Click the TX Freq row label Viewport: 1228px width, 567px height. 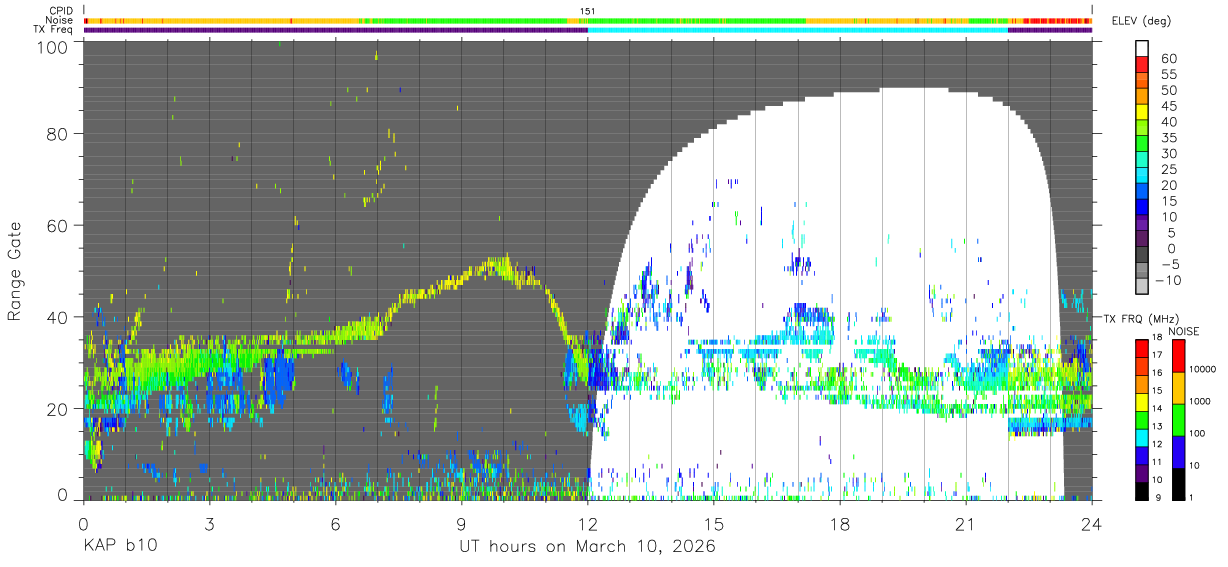click(52, 30)
